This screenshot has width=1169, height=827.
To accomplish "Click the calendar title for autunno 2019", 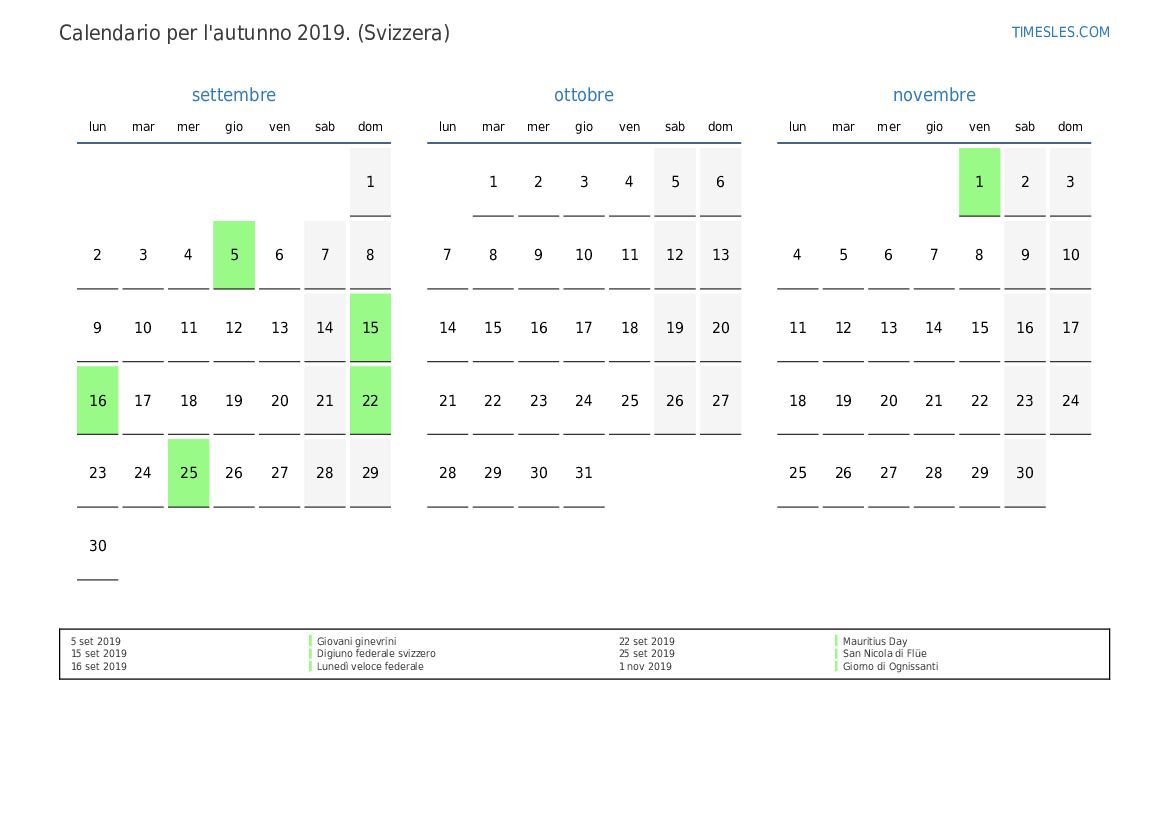I will [254, 33].
